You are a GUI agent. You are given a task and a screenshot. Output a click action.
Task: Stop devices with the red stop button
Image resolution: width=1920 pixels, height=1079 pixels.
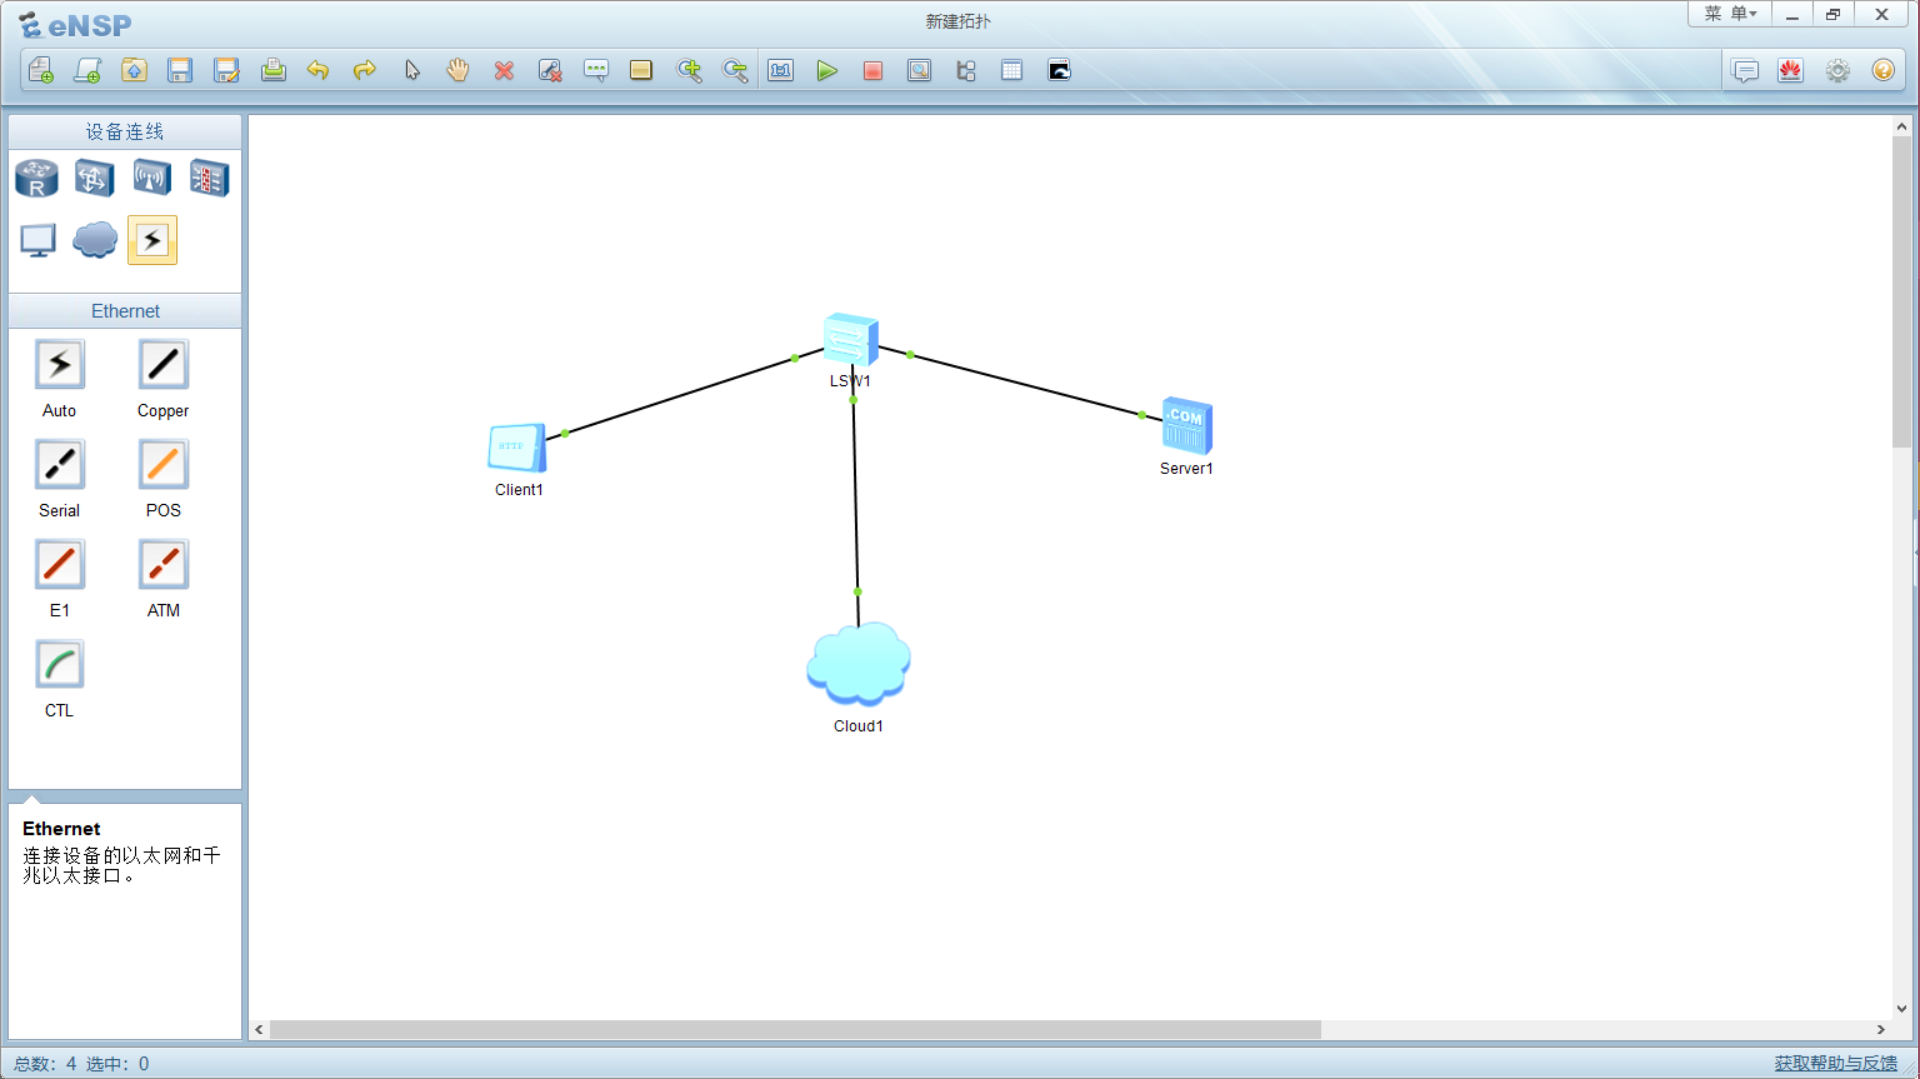point(873,71)
